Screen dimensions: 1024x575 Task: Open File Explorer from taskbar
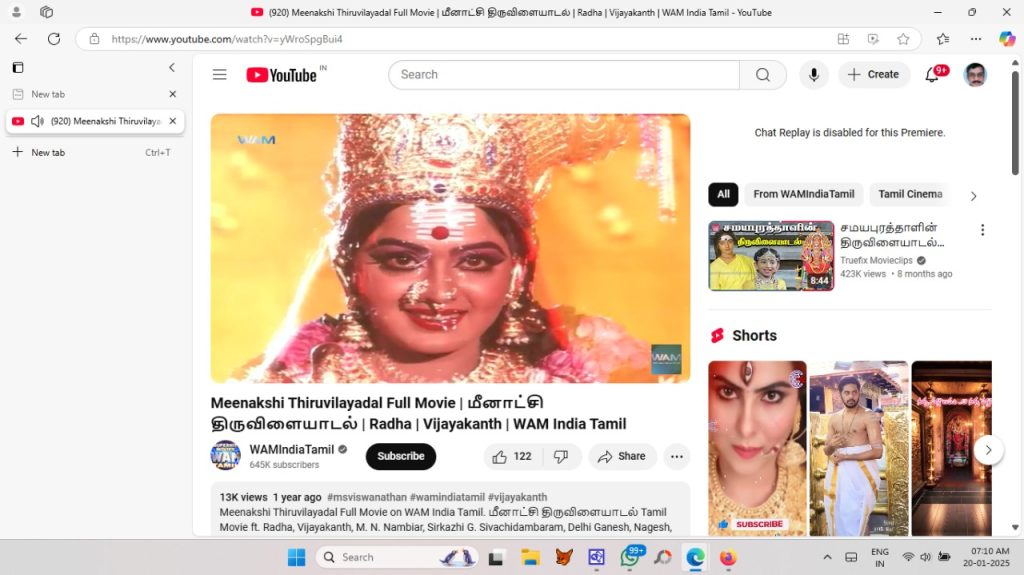(530, 557)
